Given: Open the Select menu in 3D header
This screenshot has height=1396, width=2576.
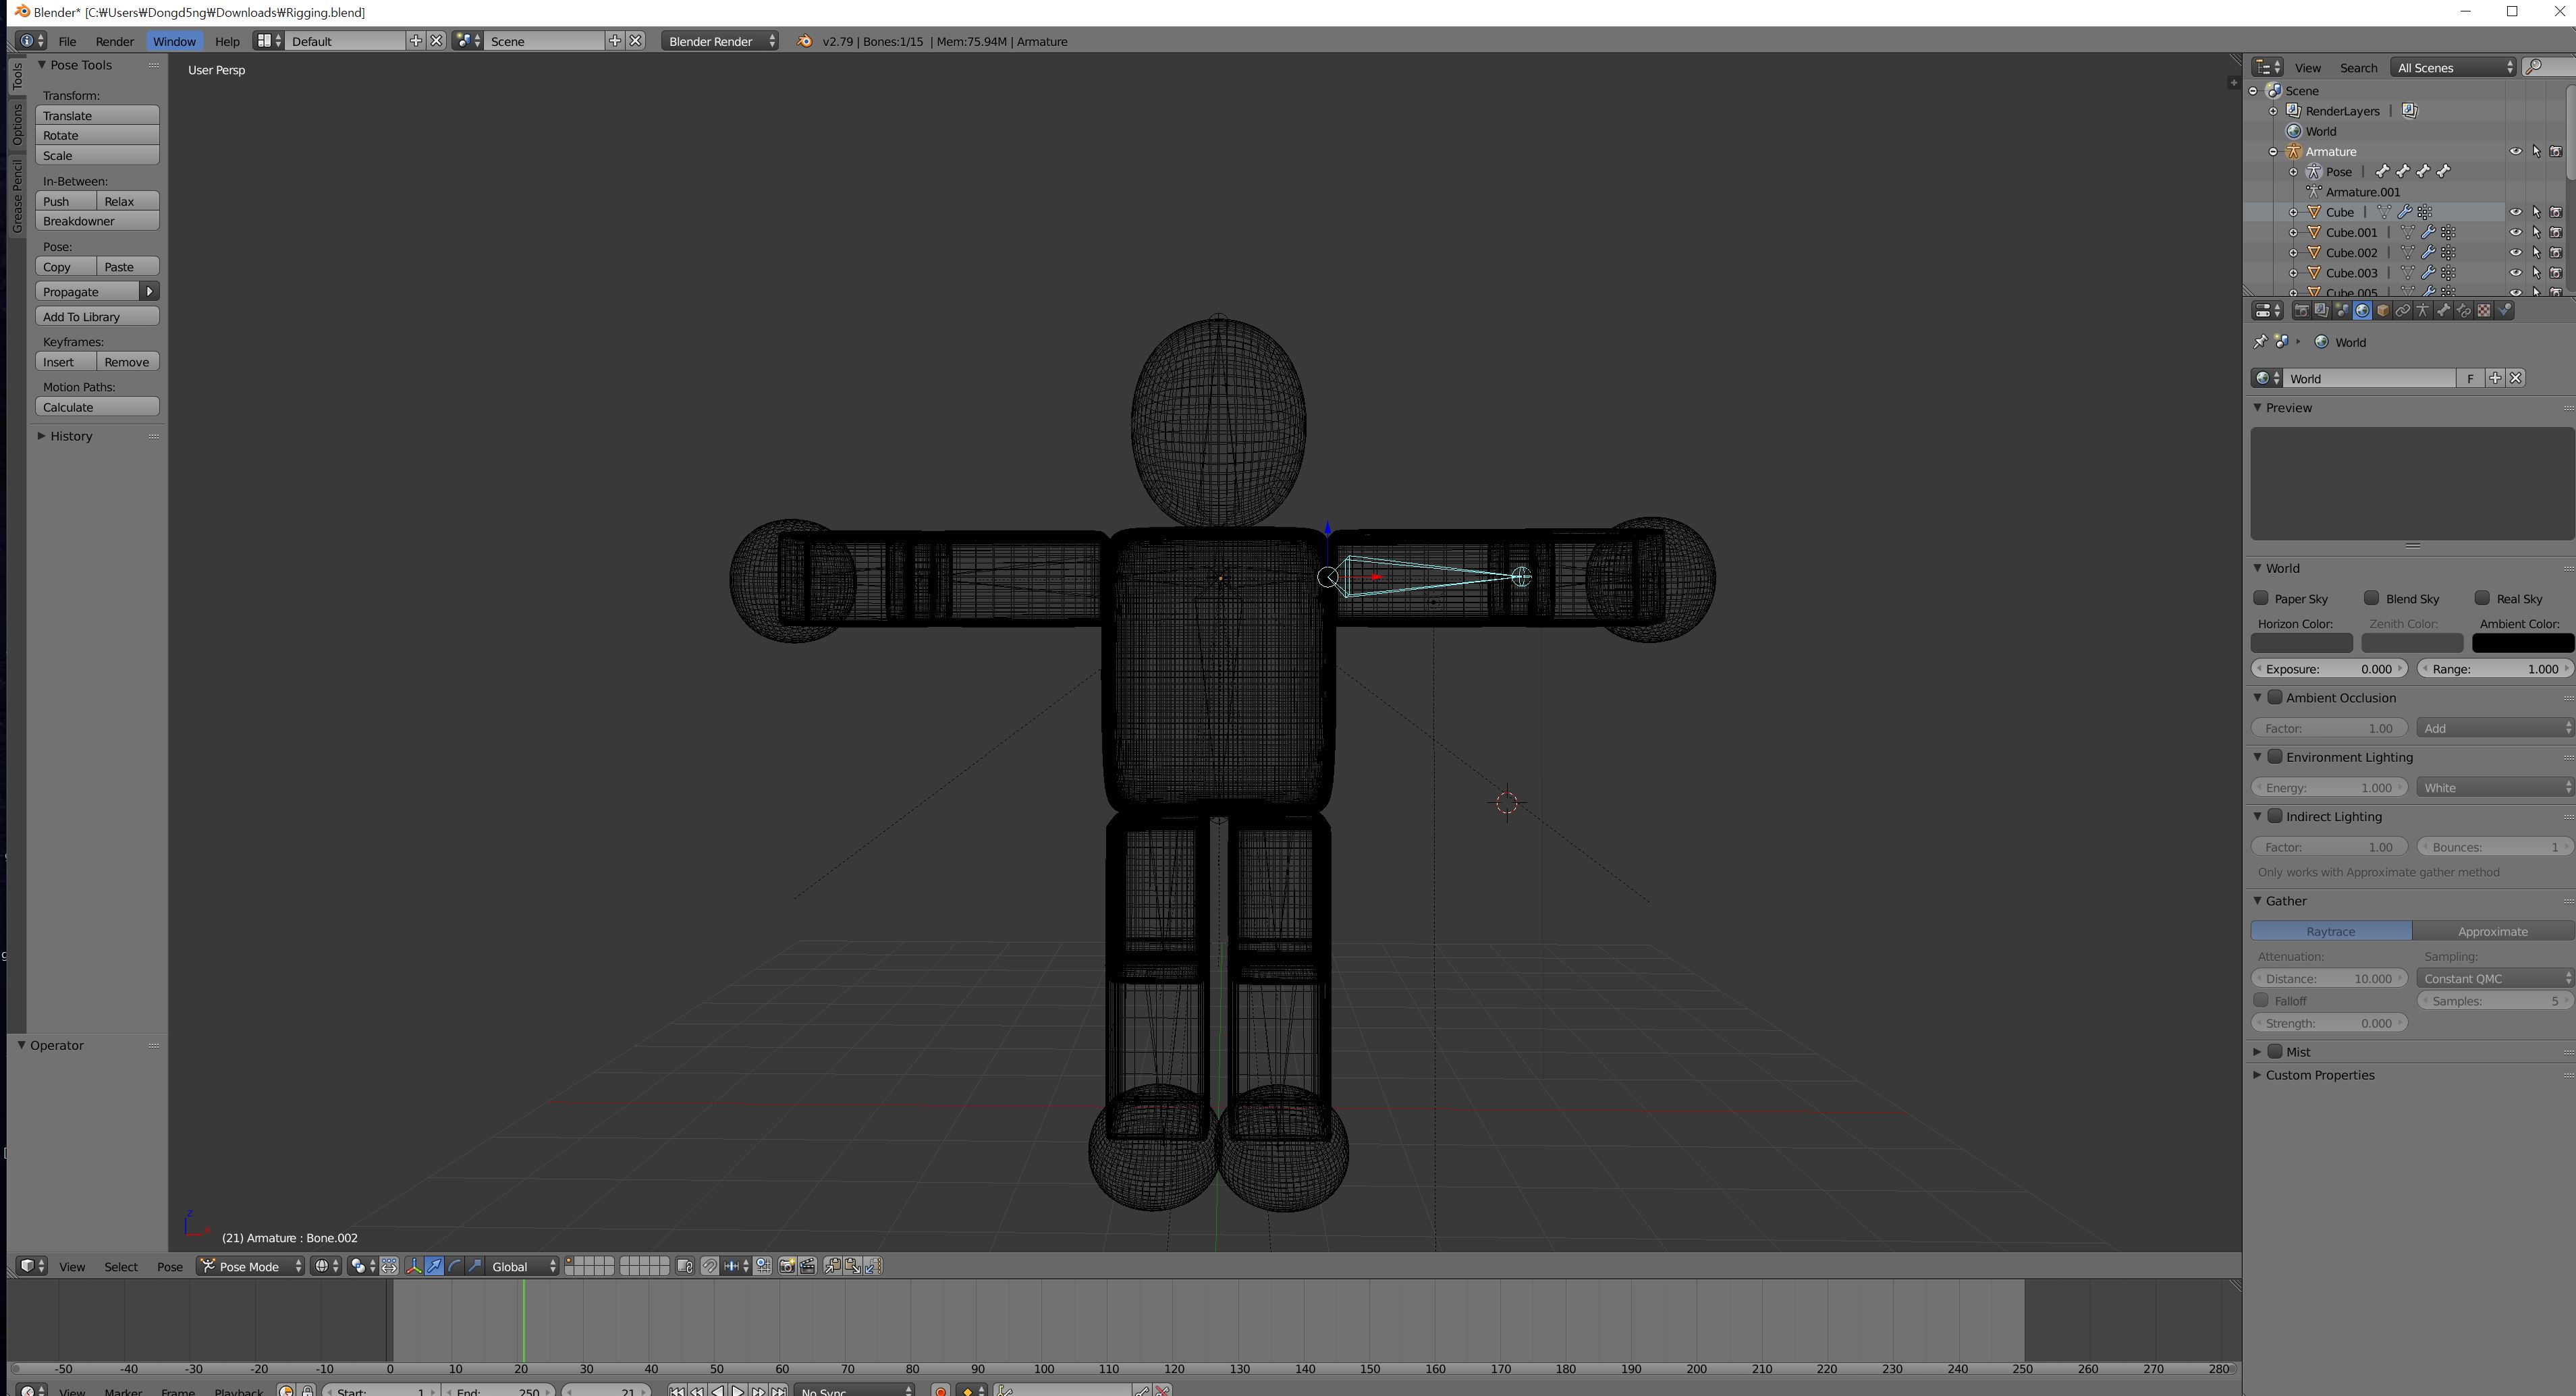Looking at the screenshot, I should pyautogui.click(x=121, y=1266).
